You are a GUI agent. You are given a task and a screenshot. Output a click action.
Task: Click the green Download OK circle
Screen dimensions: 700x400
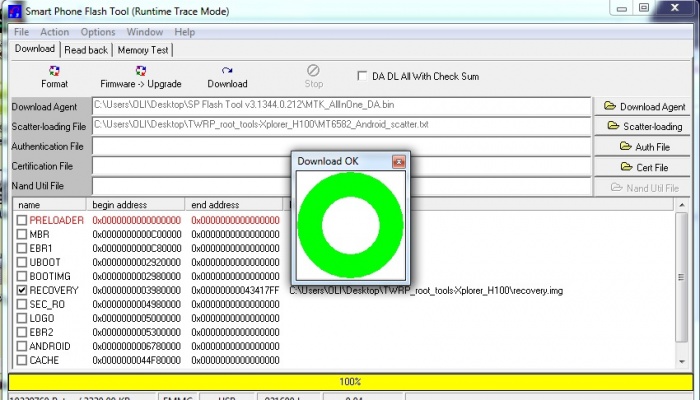[350, 225]
